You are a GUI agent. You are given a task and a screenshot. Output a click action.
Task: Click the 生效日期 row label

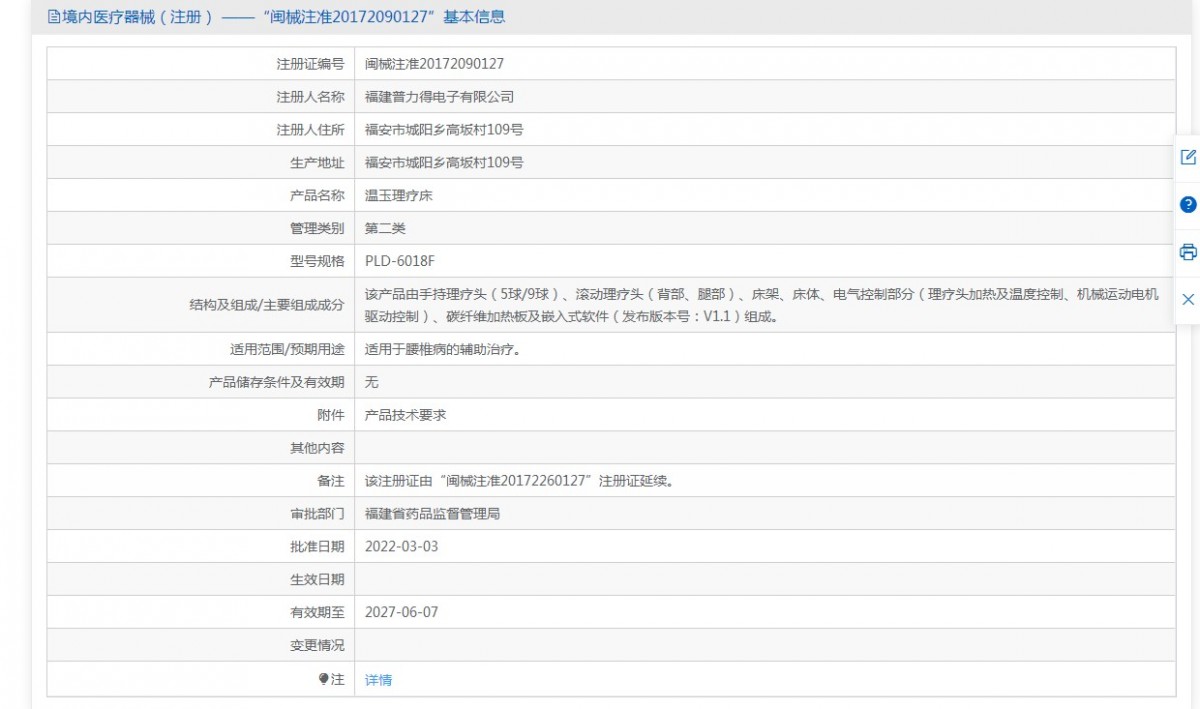point(317,579)
